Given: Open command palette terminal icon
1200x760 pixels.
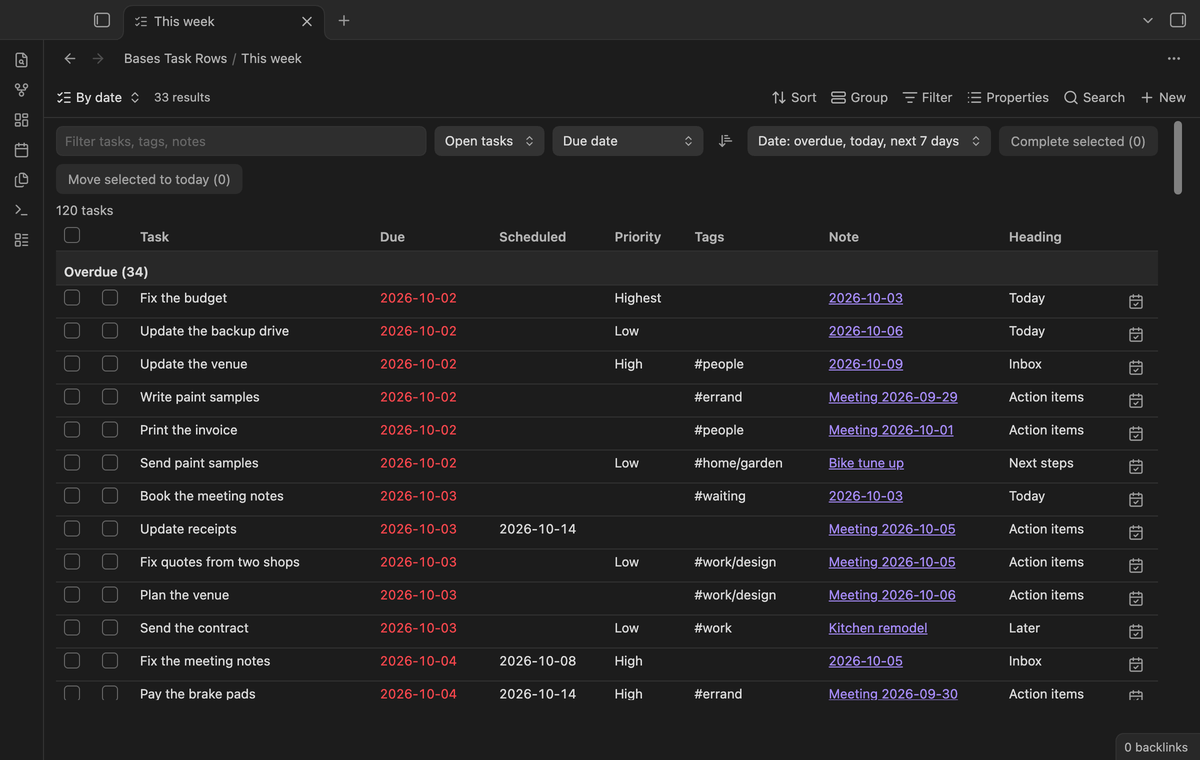Looking at the screenshot, I should [21, 210].
